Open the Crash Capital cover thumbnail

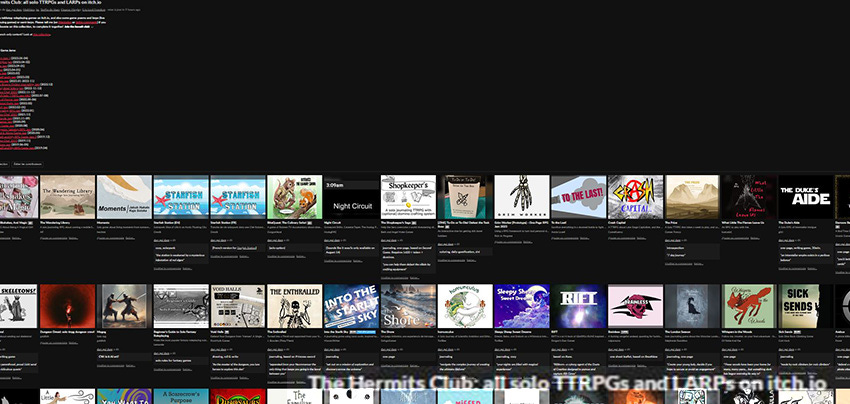635,197
